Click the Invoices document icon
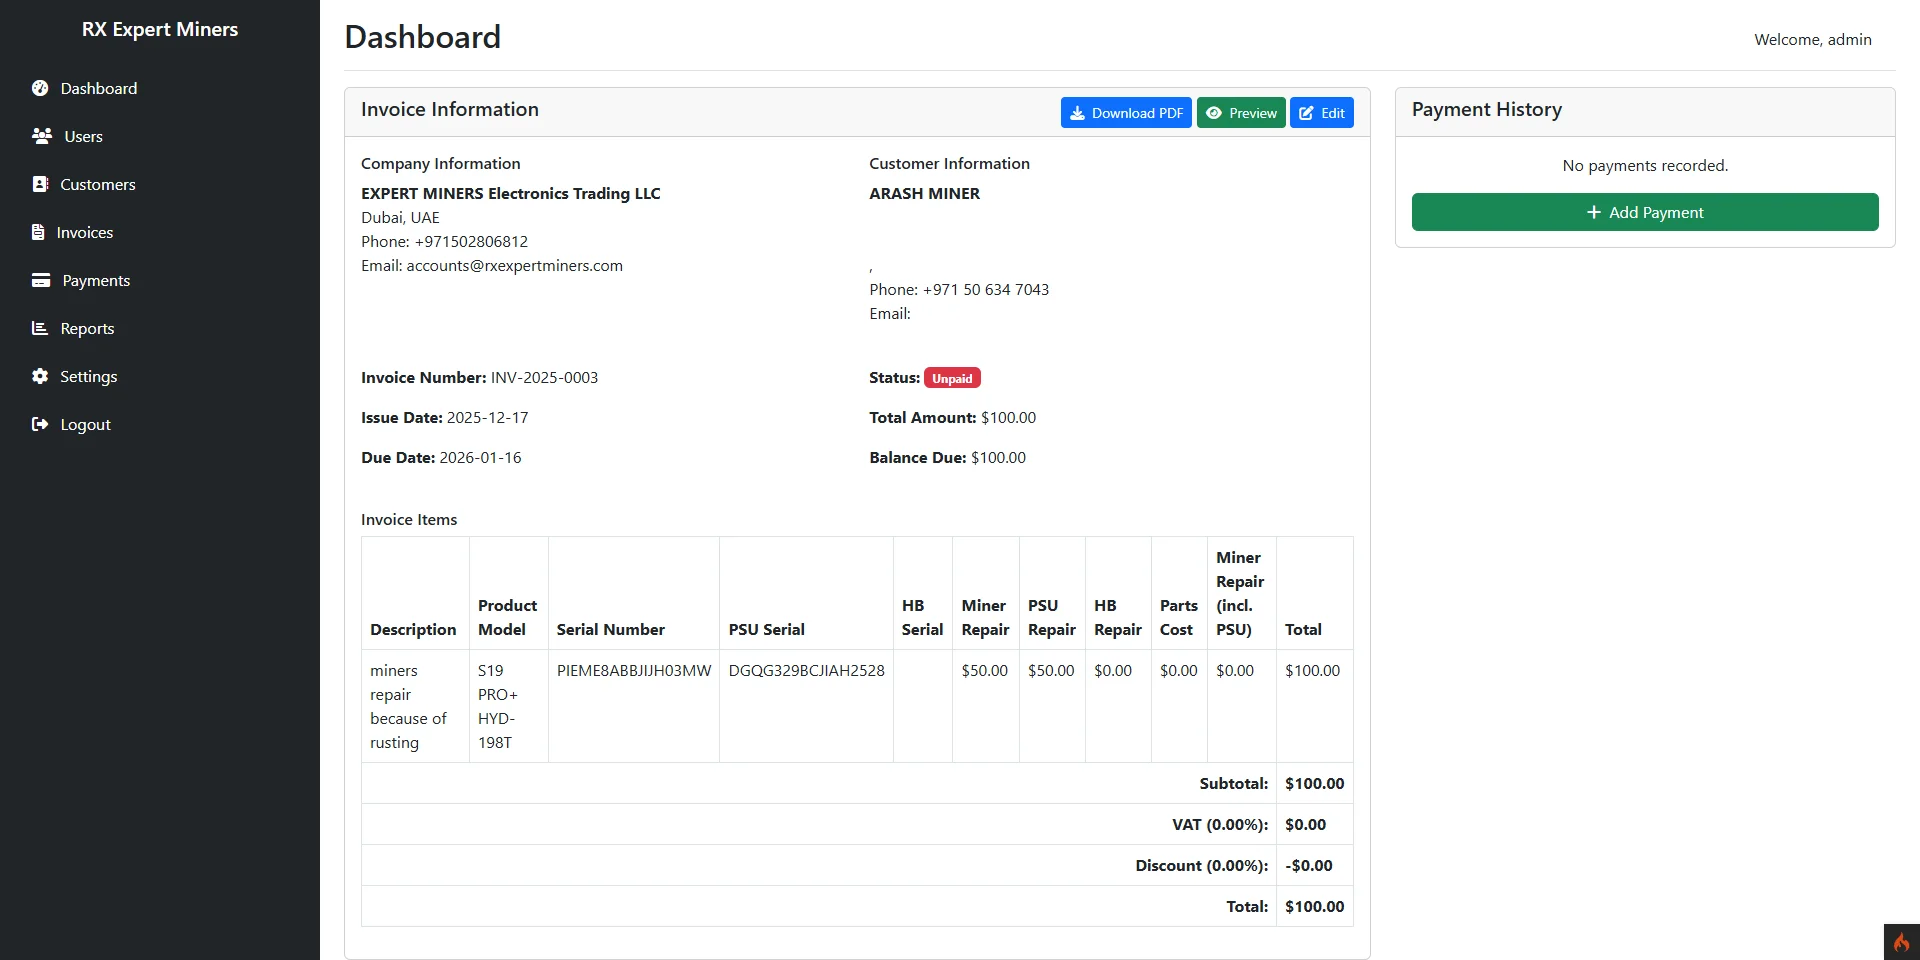The height and width of the screenshot is (960, 1920). (38, 232)
